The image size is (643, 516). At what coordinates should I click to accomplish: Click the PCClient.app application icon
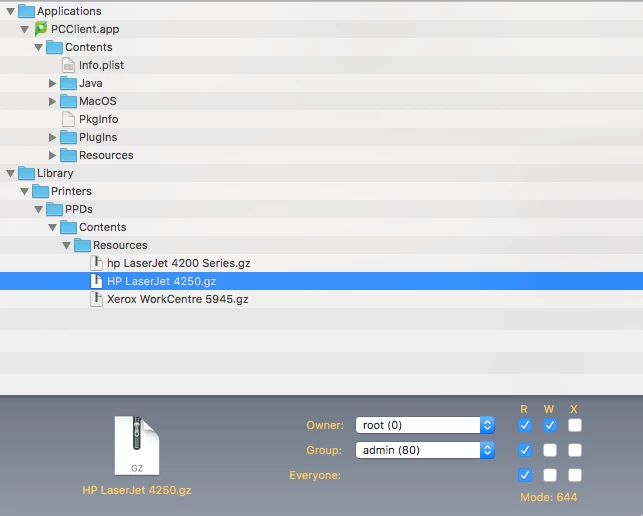pyautogui.click(x=41, y=29)
